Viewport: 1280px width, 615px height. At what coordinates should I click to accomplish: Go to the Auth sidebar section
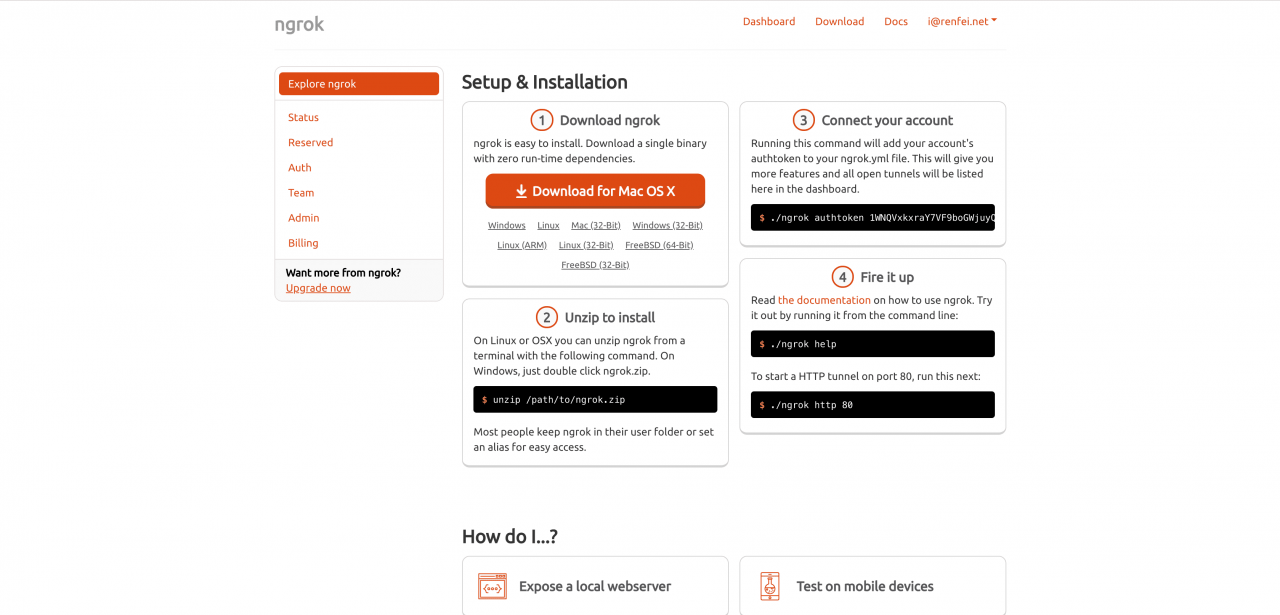[300, 167]
